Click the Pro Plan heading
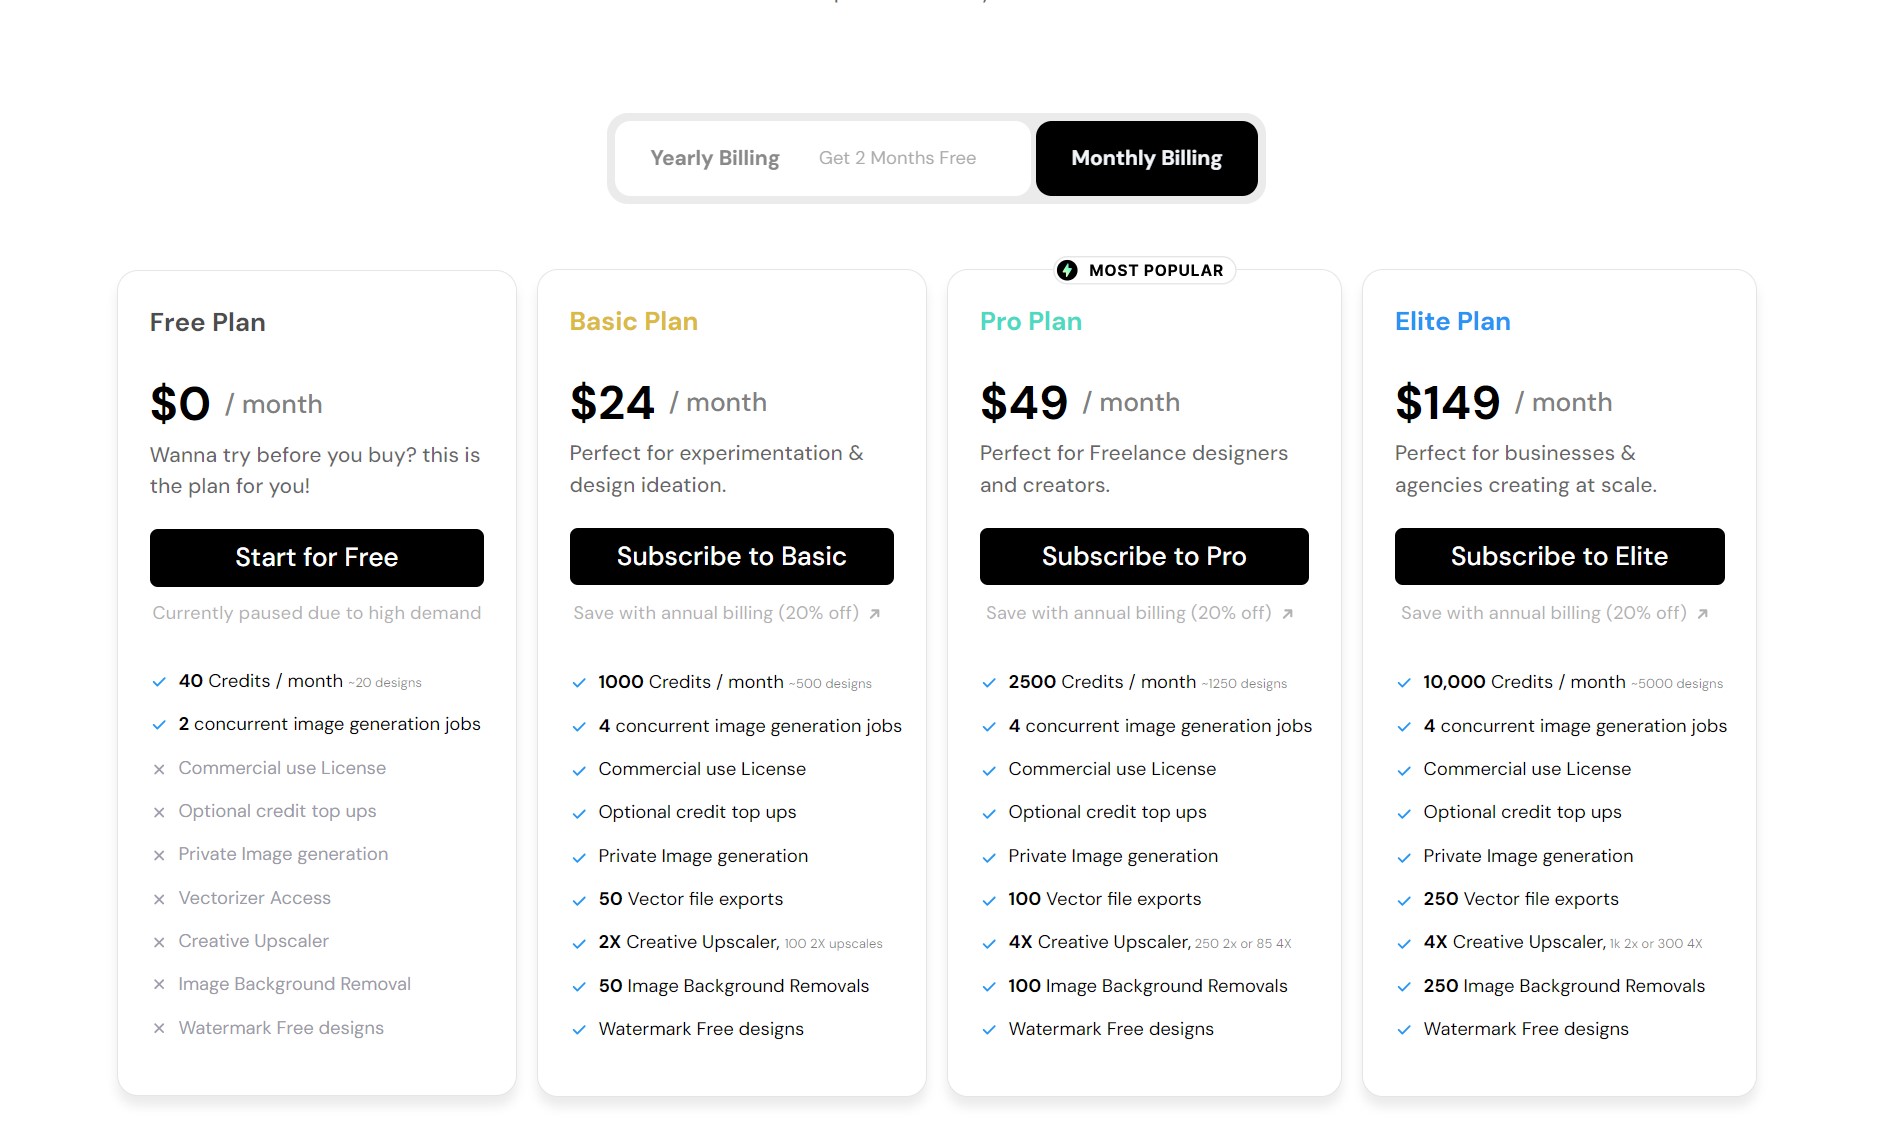 [1030, 321]
